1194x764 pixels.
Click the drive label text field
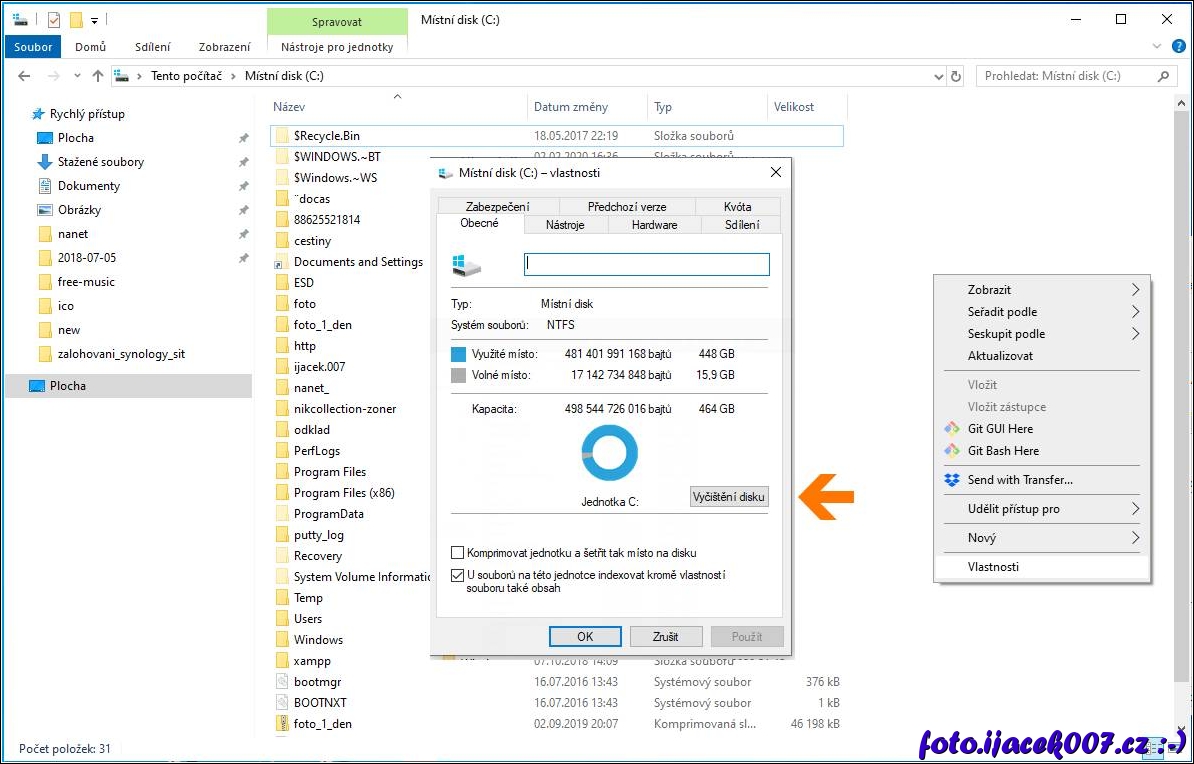pyautogui.click(x=647, y=264)
